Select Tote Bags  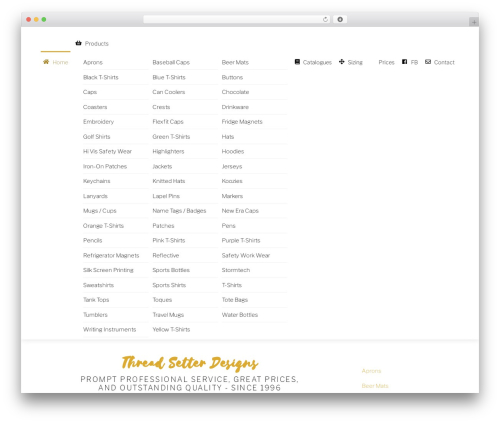[235, 300]
